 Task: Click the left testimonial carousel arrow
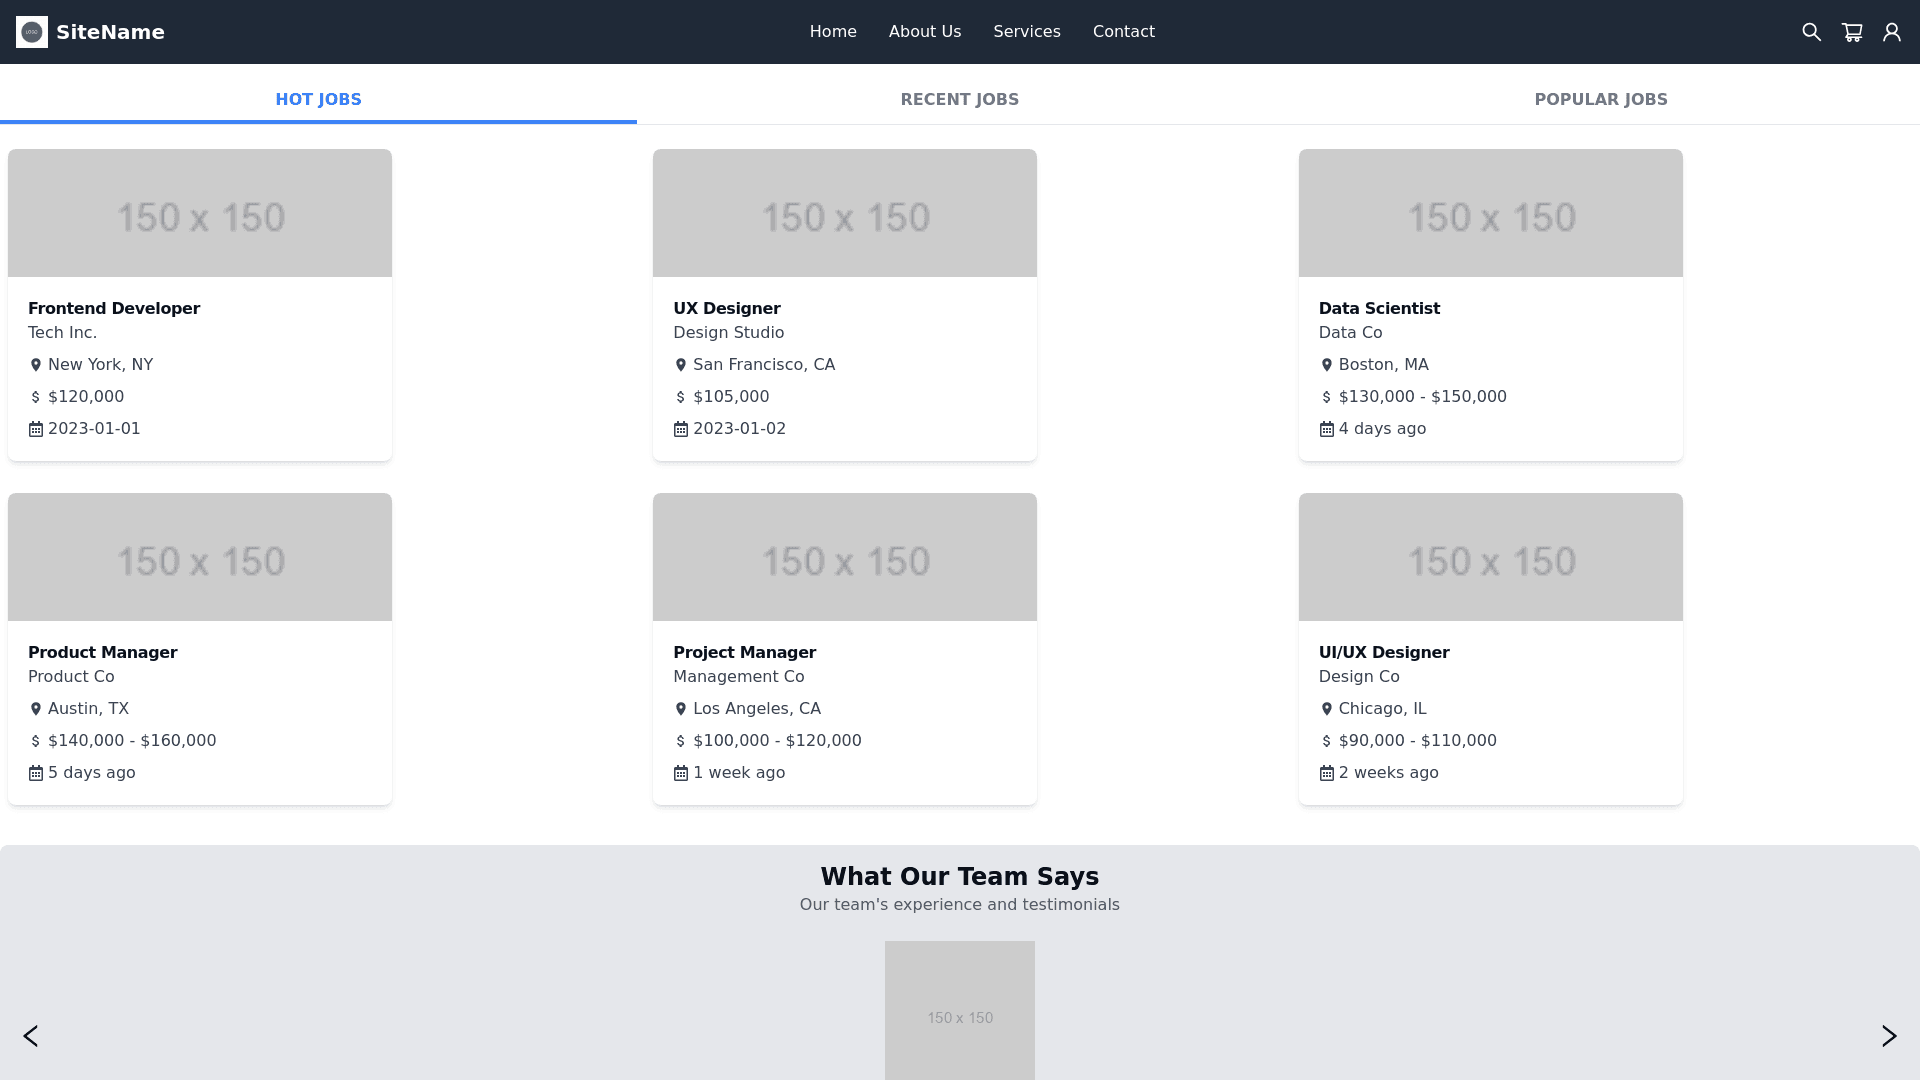[30, 1036]
